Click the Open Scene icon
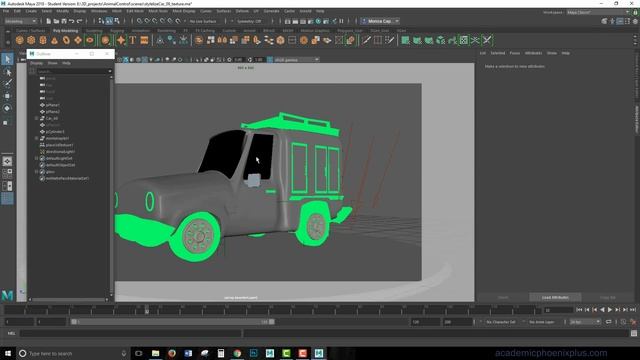Screen dimensions: 640x360 [x=56, y=21]
